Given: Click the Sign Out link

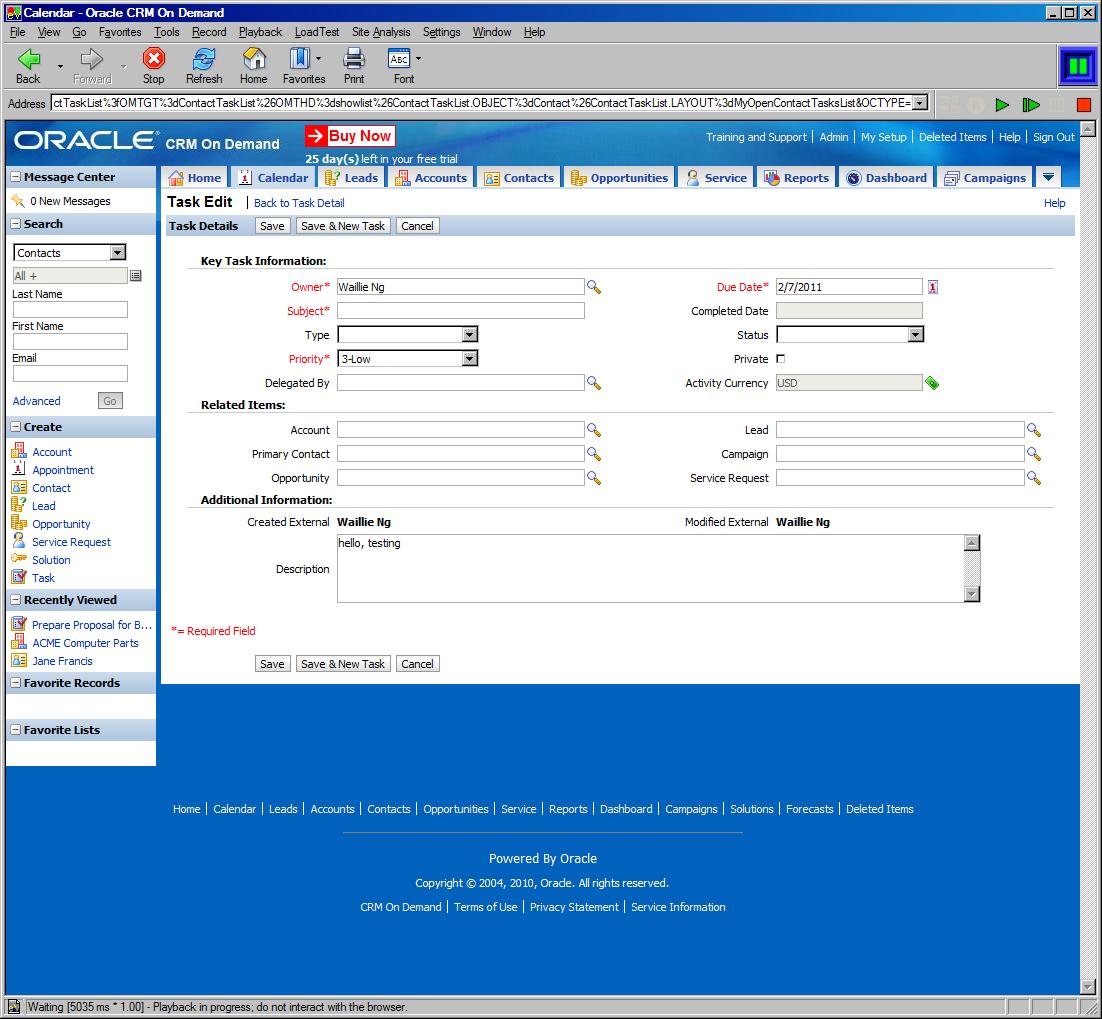Looking at the screenshot, I should click(1054, 137).
